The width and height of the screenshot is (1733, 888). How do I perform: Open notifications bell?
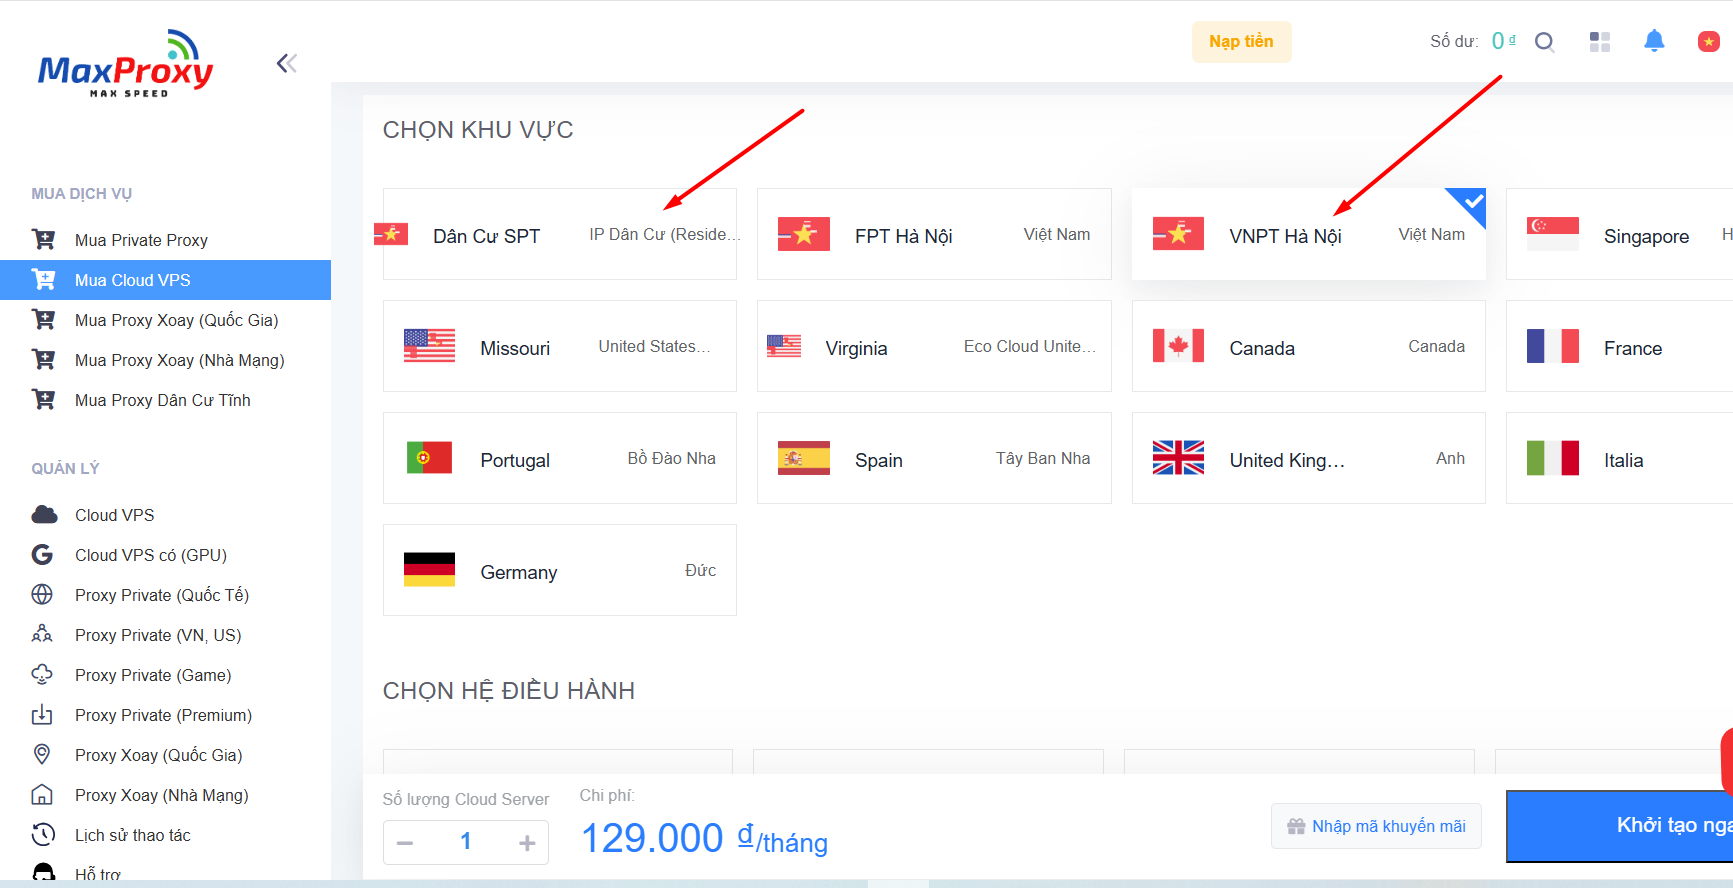pyautogui.click(x=1654, y=41)
